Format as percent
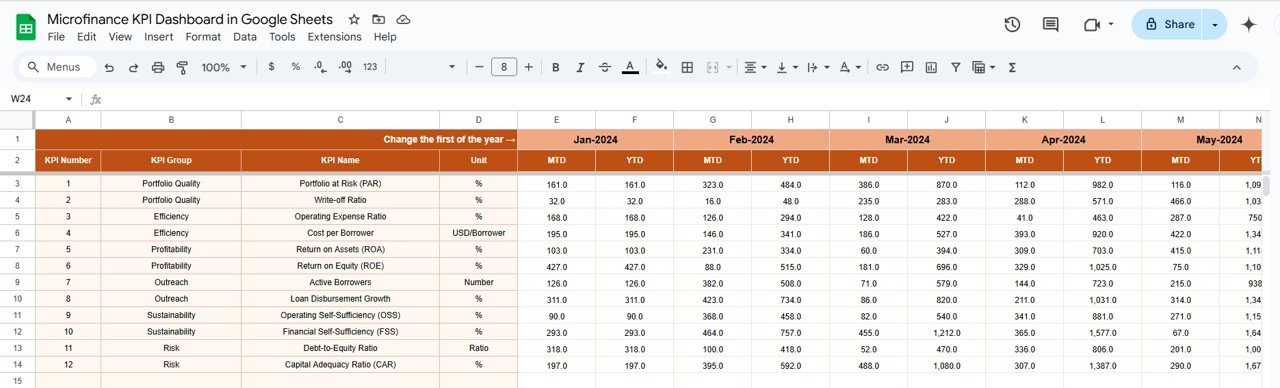Viewport: 1280px width, 388px height. tap(296, 67)
